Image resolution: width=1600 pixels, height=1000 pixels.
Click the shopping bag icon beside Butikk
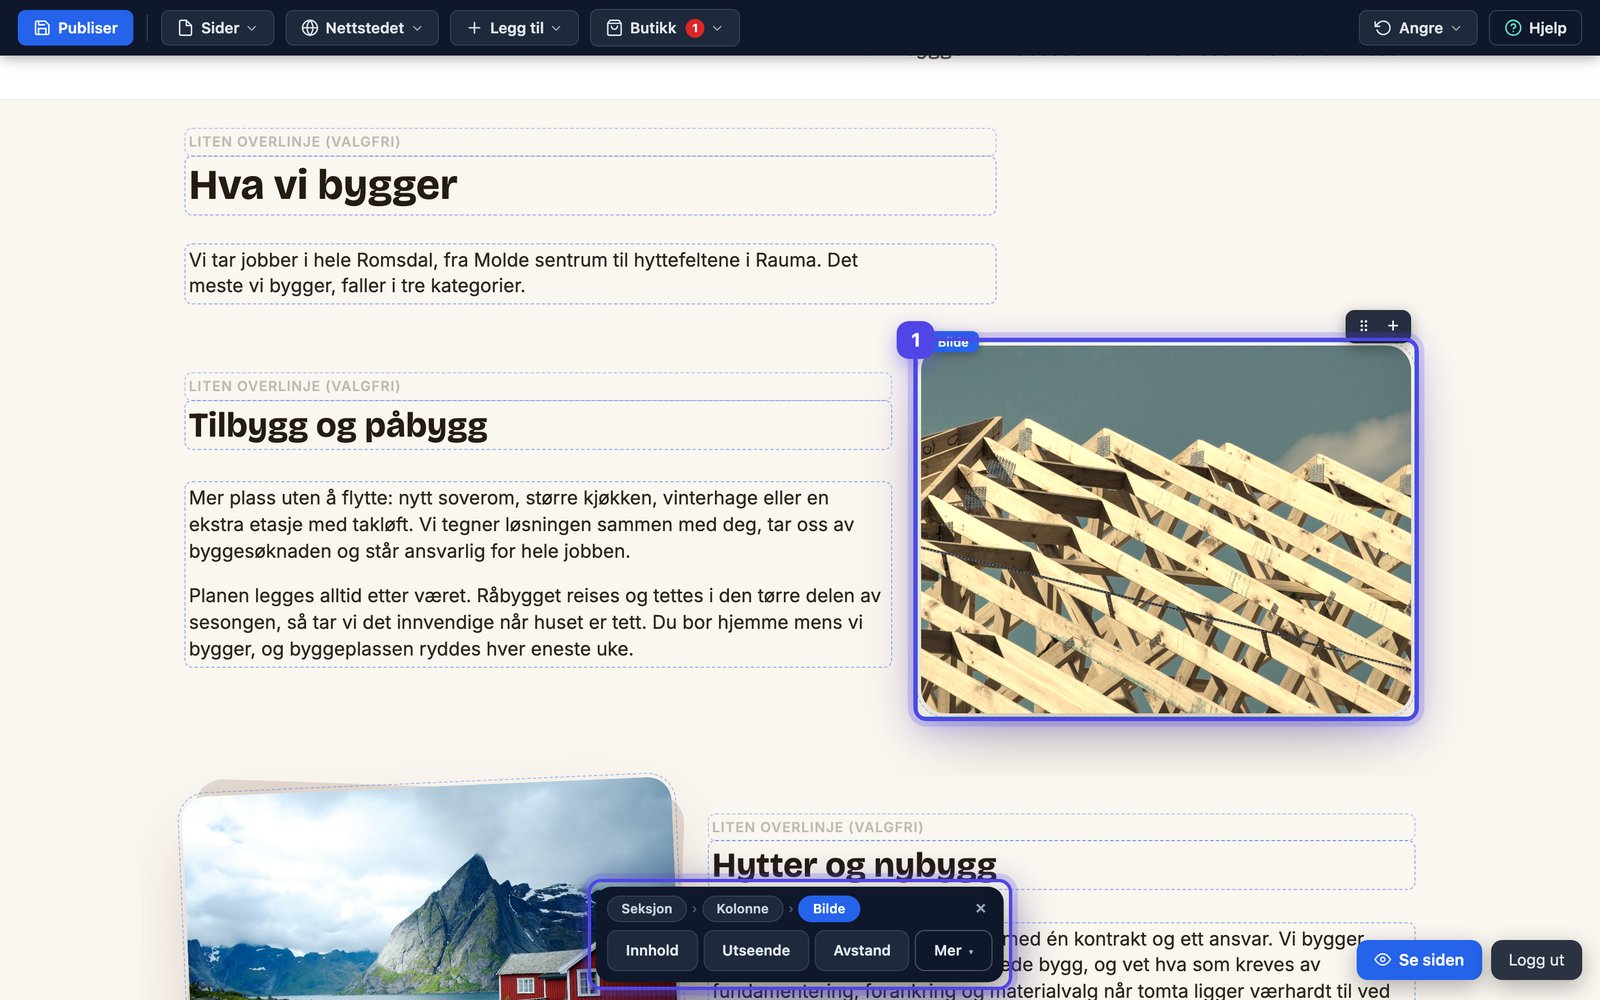[x=614, y=28]
